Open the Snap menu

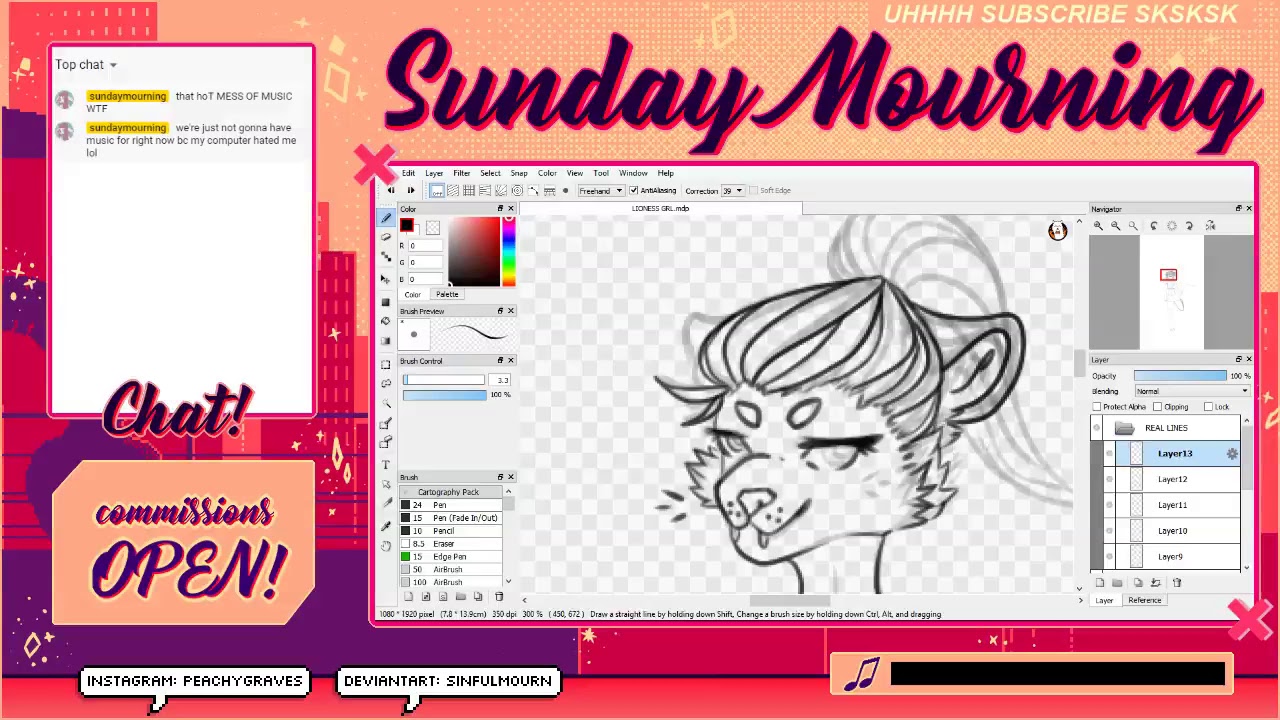(519, 173)
